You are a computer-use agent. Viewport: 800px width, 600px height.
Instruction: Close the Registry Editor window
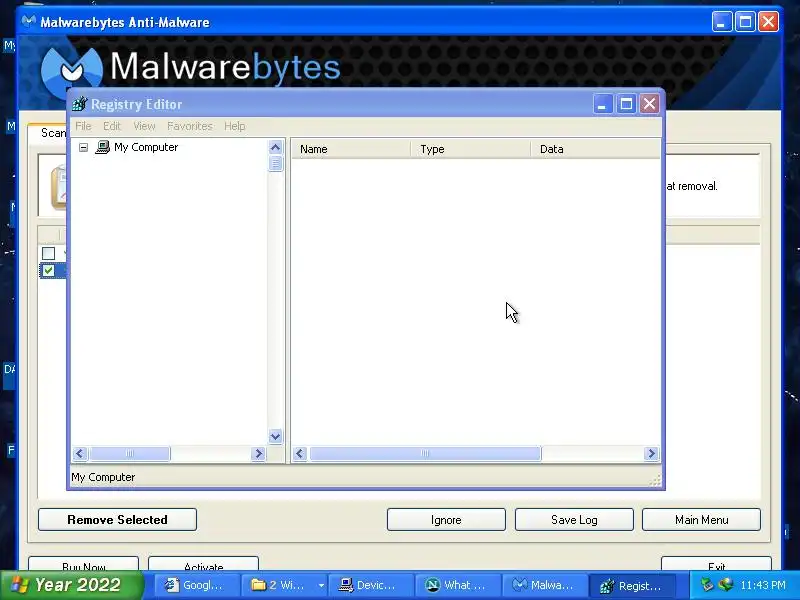pyautogui.click(x=649, y=104)
